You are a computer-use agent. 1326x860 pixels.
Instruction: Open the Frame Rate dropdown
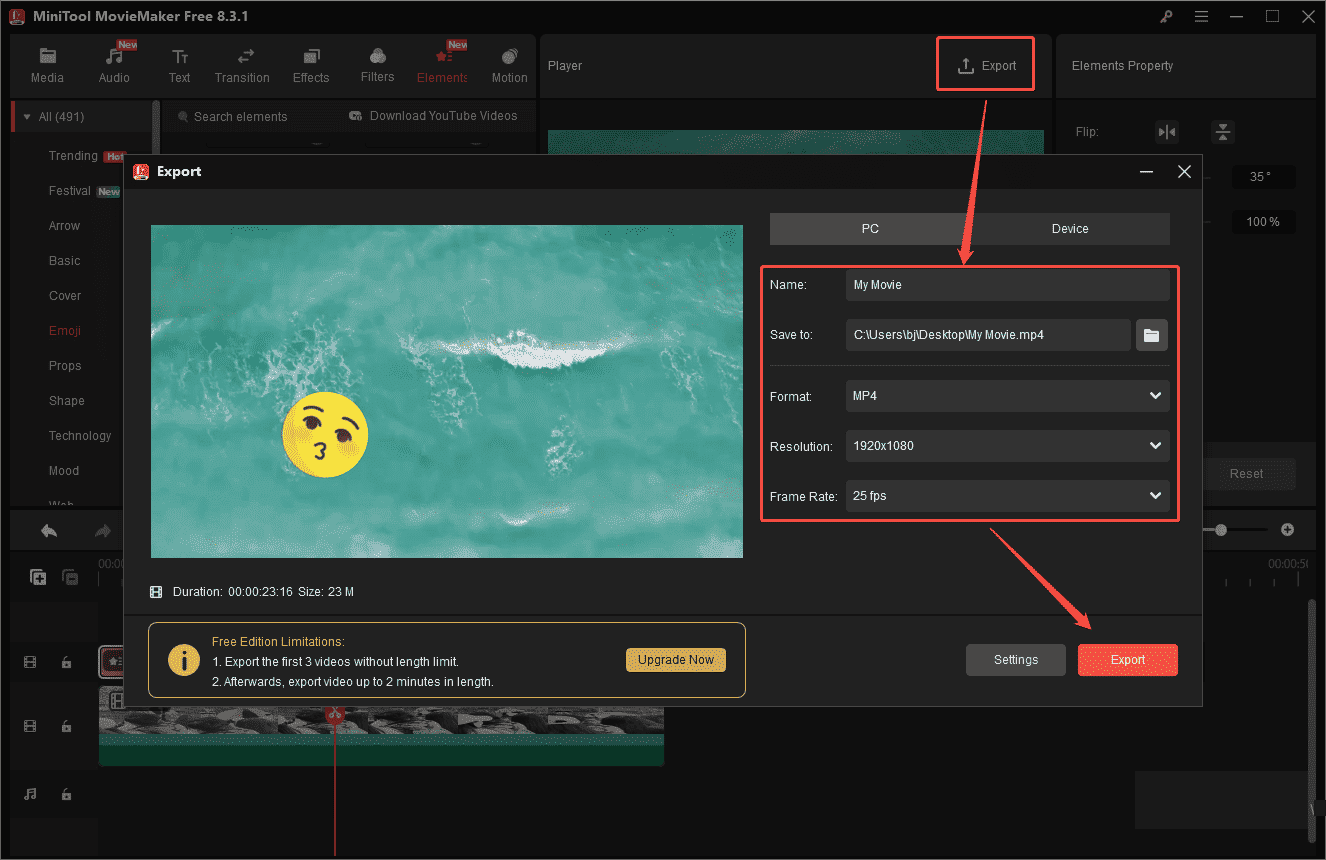(x=1006, y=496)
